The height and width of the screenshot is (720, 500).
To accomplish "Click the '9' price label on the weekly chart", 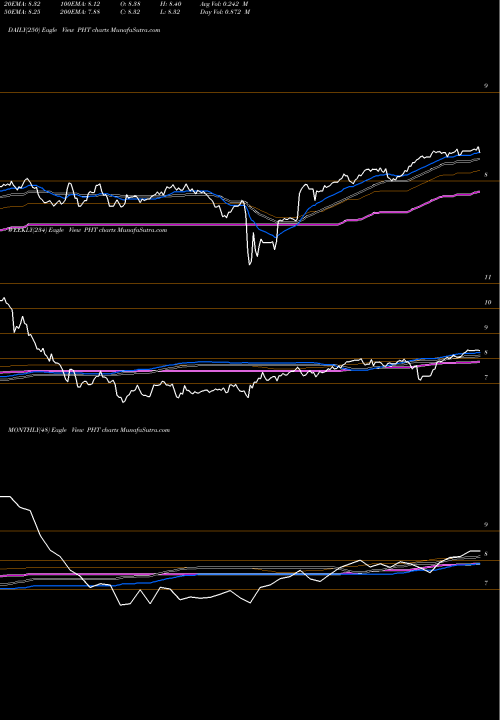I will point(486,327).
